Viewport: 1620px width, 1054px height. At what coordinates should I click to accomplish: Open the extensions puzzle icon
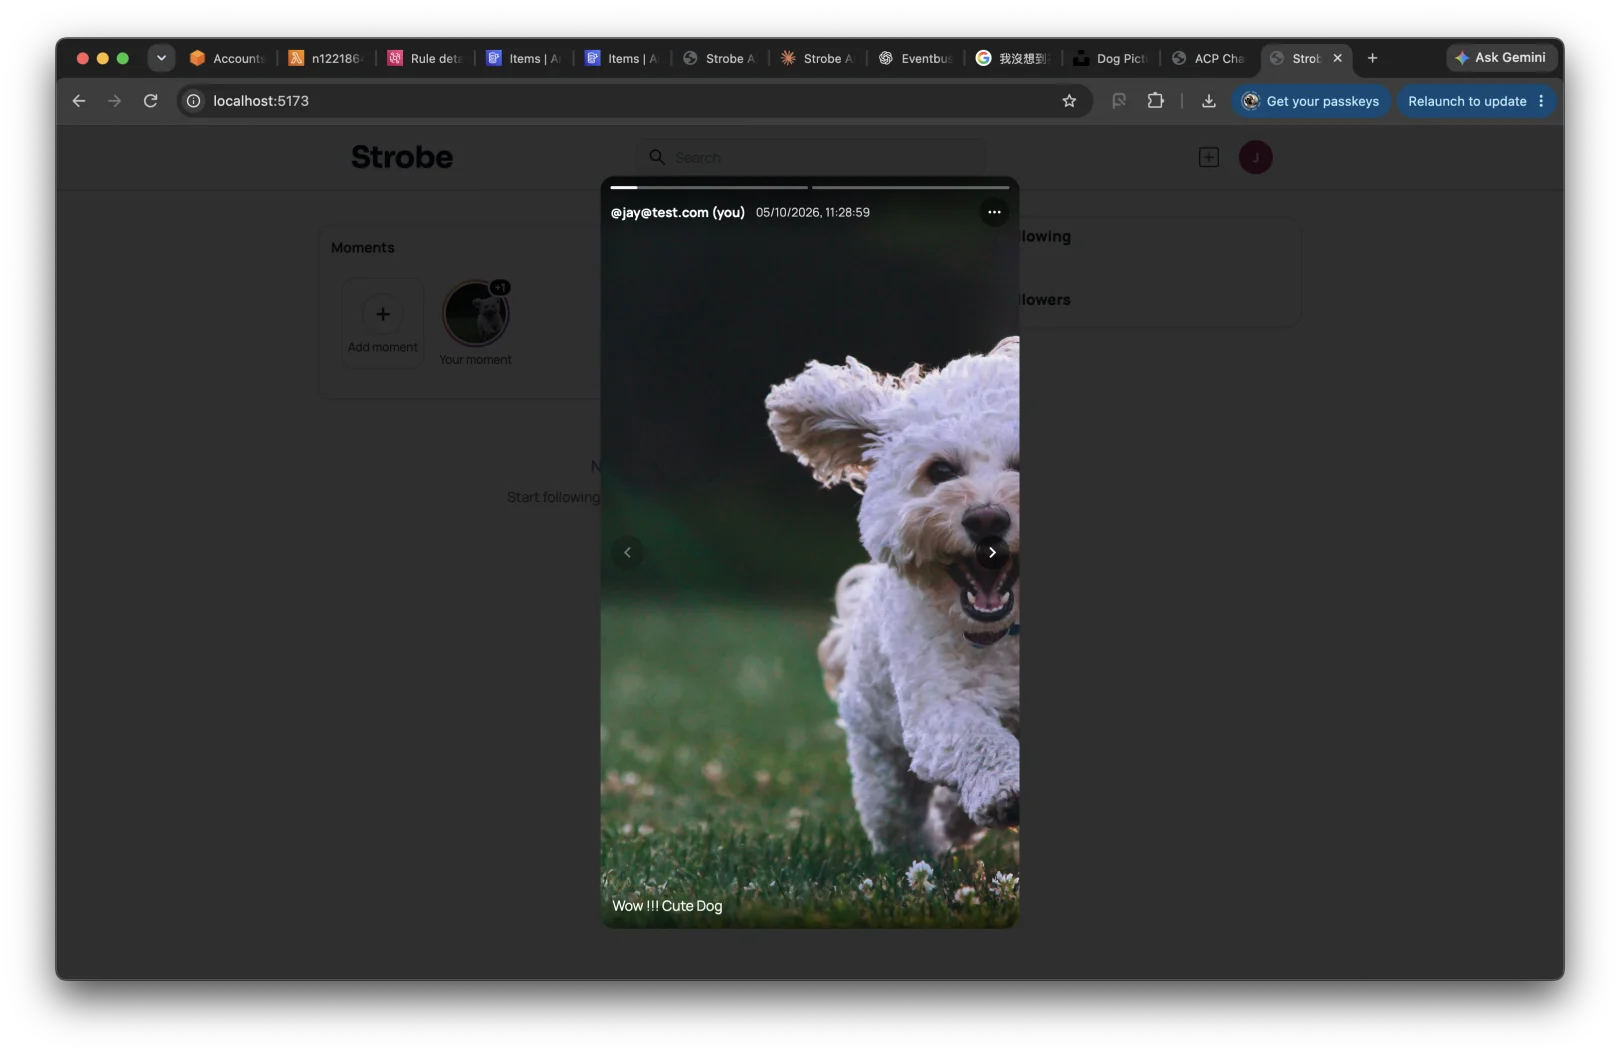pyautogui.click(x=1156, y=101)
